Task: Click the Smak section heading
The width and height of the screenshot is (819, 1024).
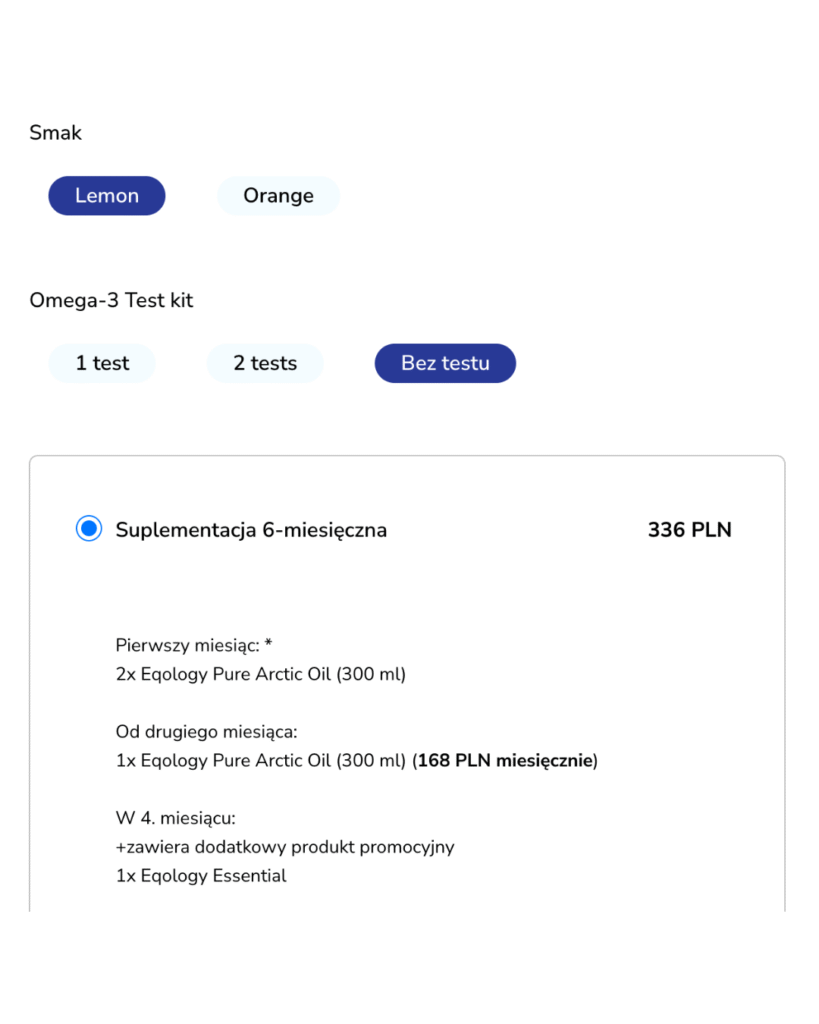Action: click(56, 133)
